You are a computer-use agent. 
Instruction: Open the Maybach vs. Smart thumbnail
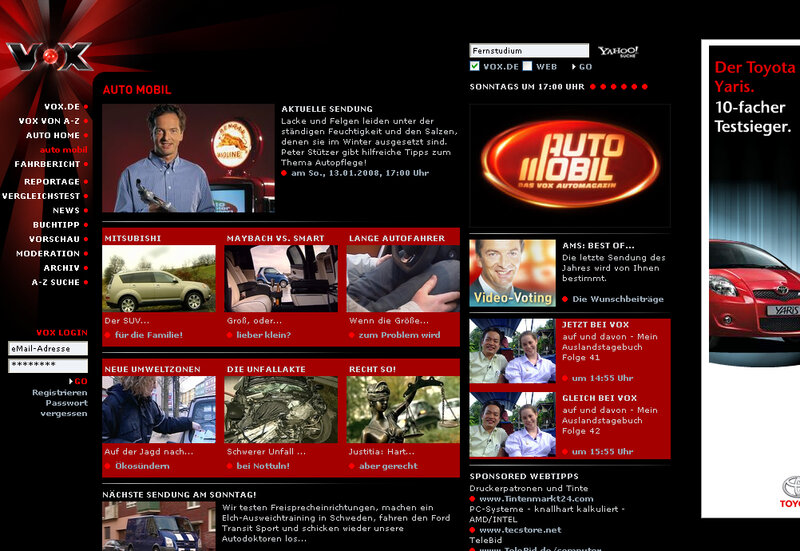click(281, 279)
